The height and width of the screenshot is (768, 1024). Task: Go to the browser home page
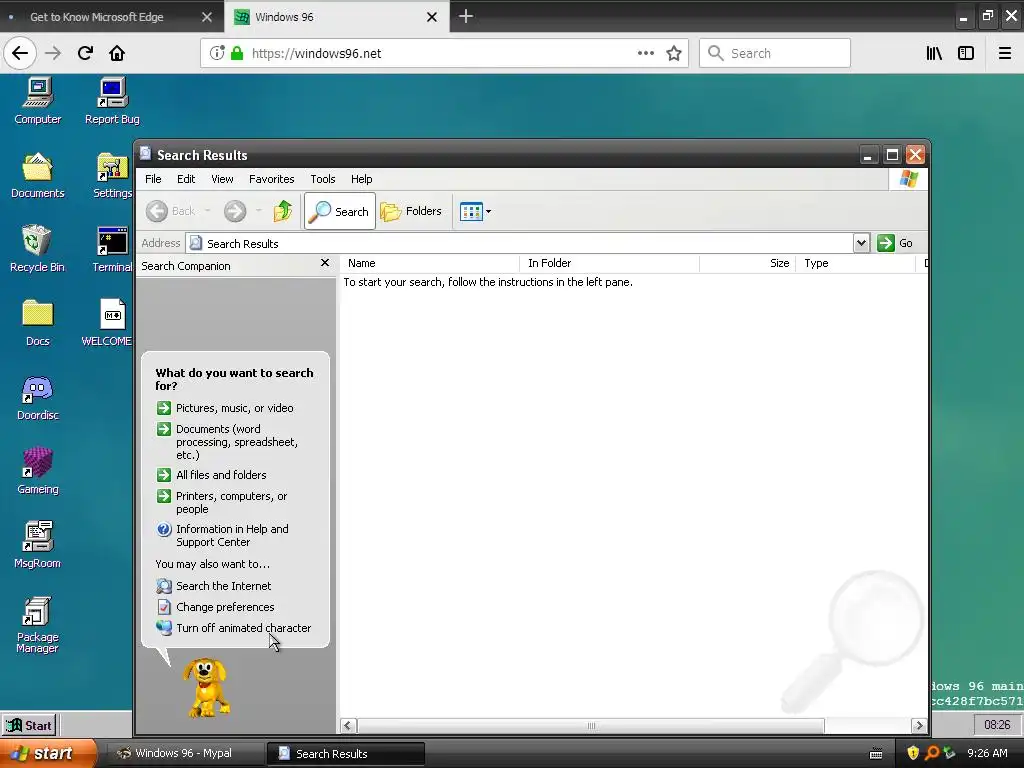117,53
